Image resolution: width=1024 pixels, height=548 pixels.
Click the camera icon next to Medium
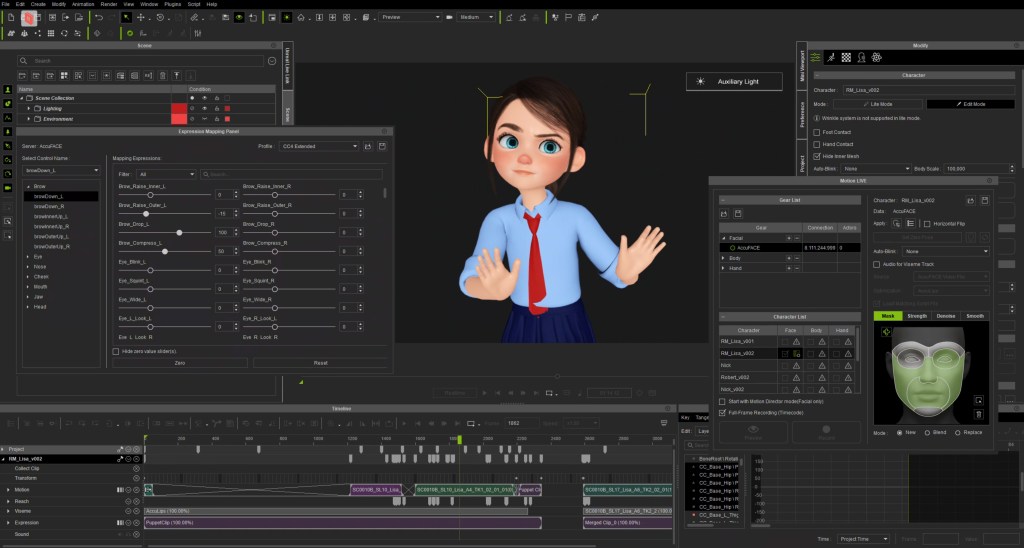(x=449, y=17)
